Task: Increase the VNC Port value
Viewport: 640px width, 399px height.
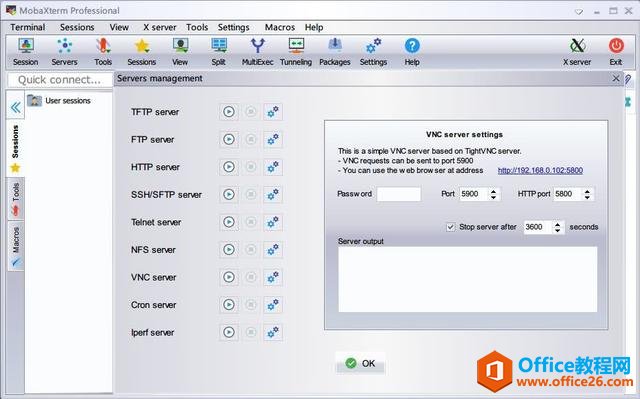Action: (x=493, y=191)
